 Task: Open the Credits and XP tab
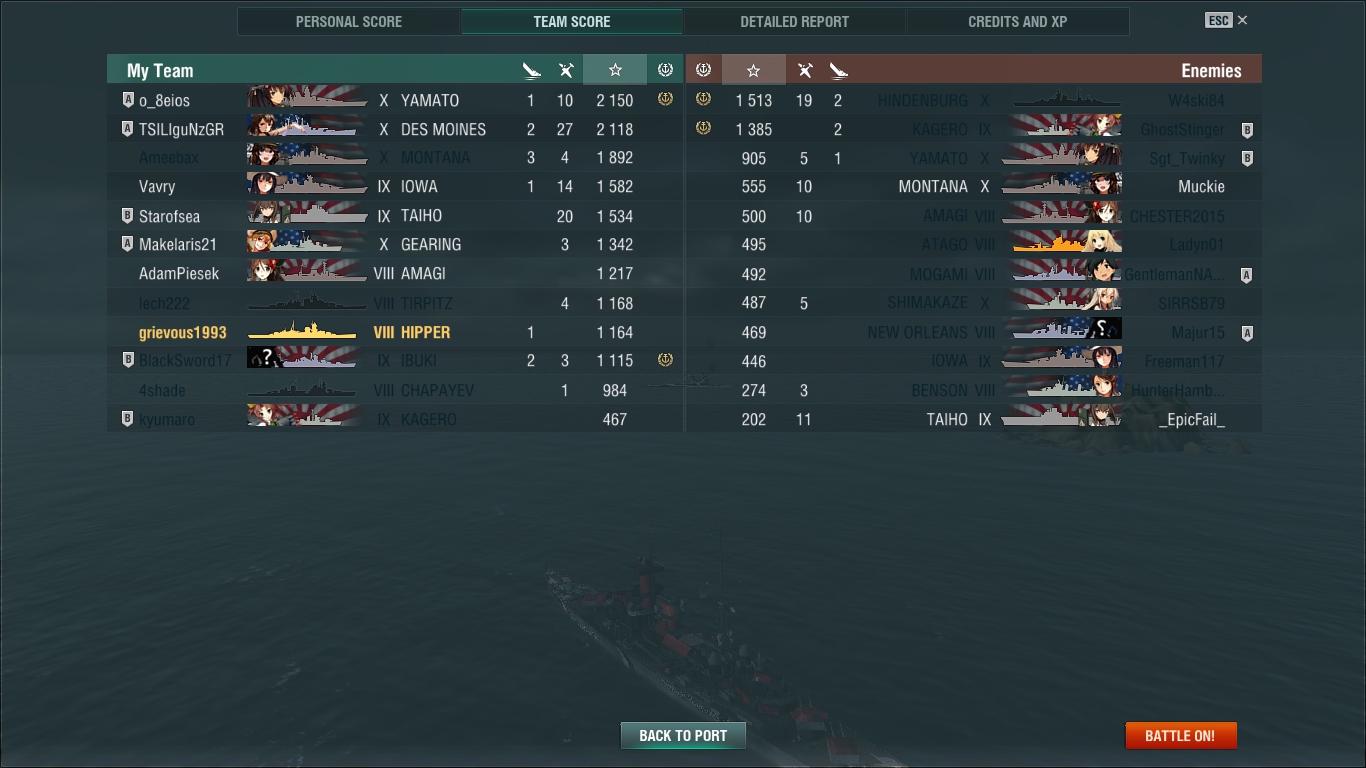[x=1018, y=21]
